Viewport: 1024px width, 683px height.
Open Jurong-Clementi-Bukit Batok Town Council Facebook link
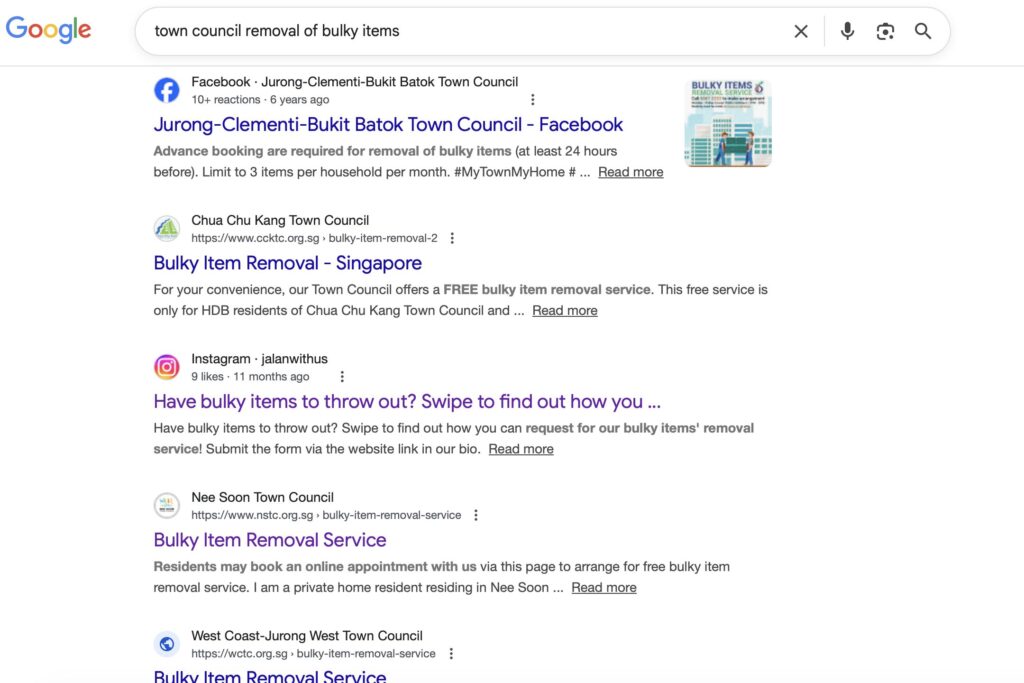coord(388,125)
